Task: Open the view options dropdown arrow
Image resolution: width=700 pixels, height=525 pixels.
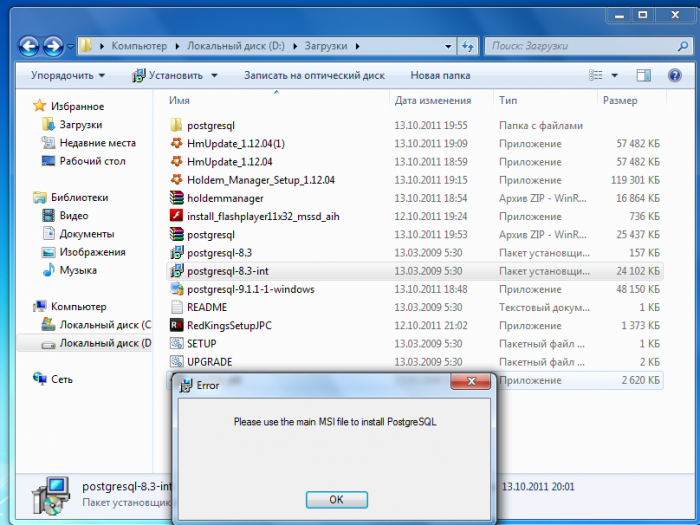Action: (615, 75)
